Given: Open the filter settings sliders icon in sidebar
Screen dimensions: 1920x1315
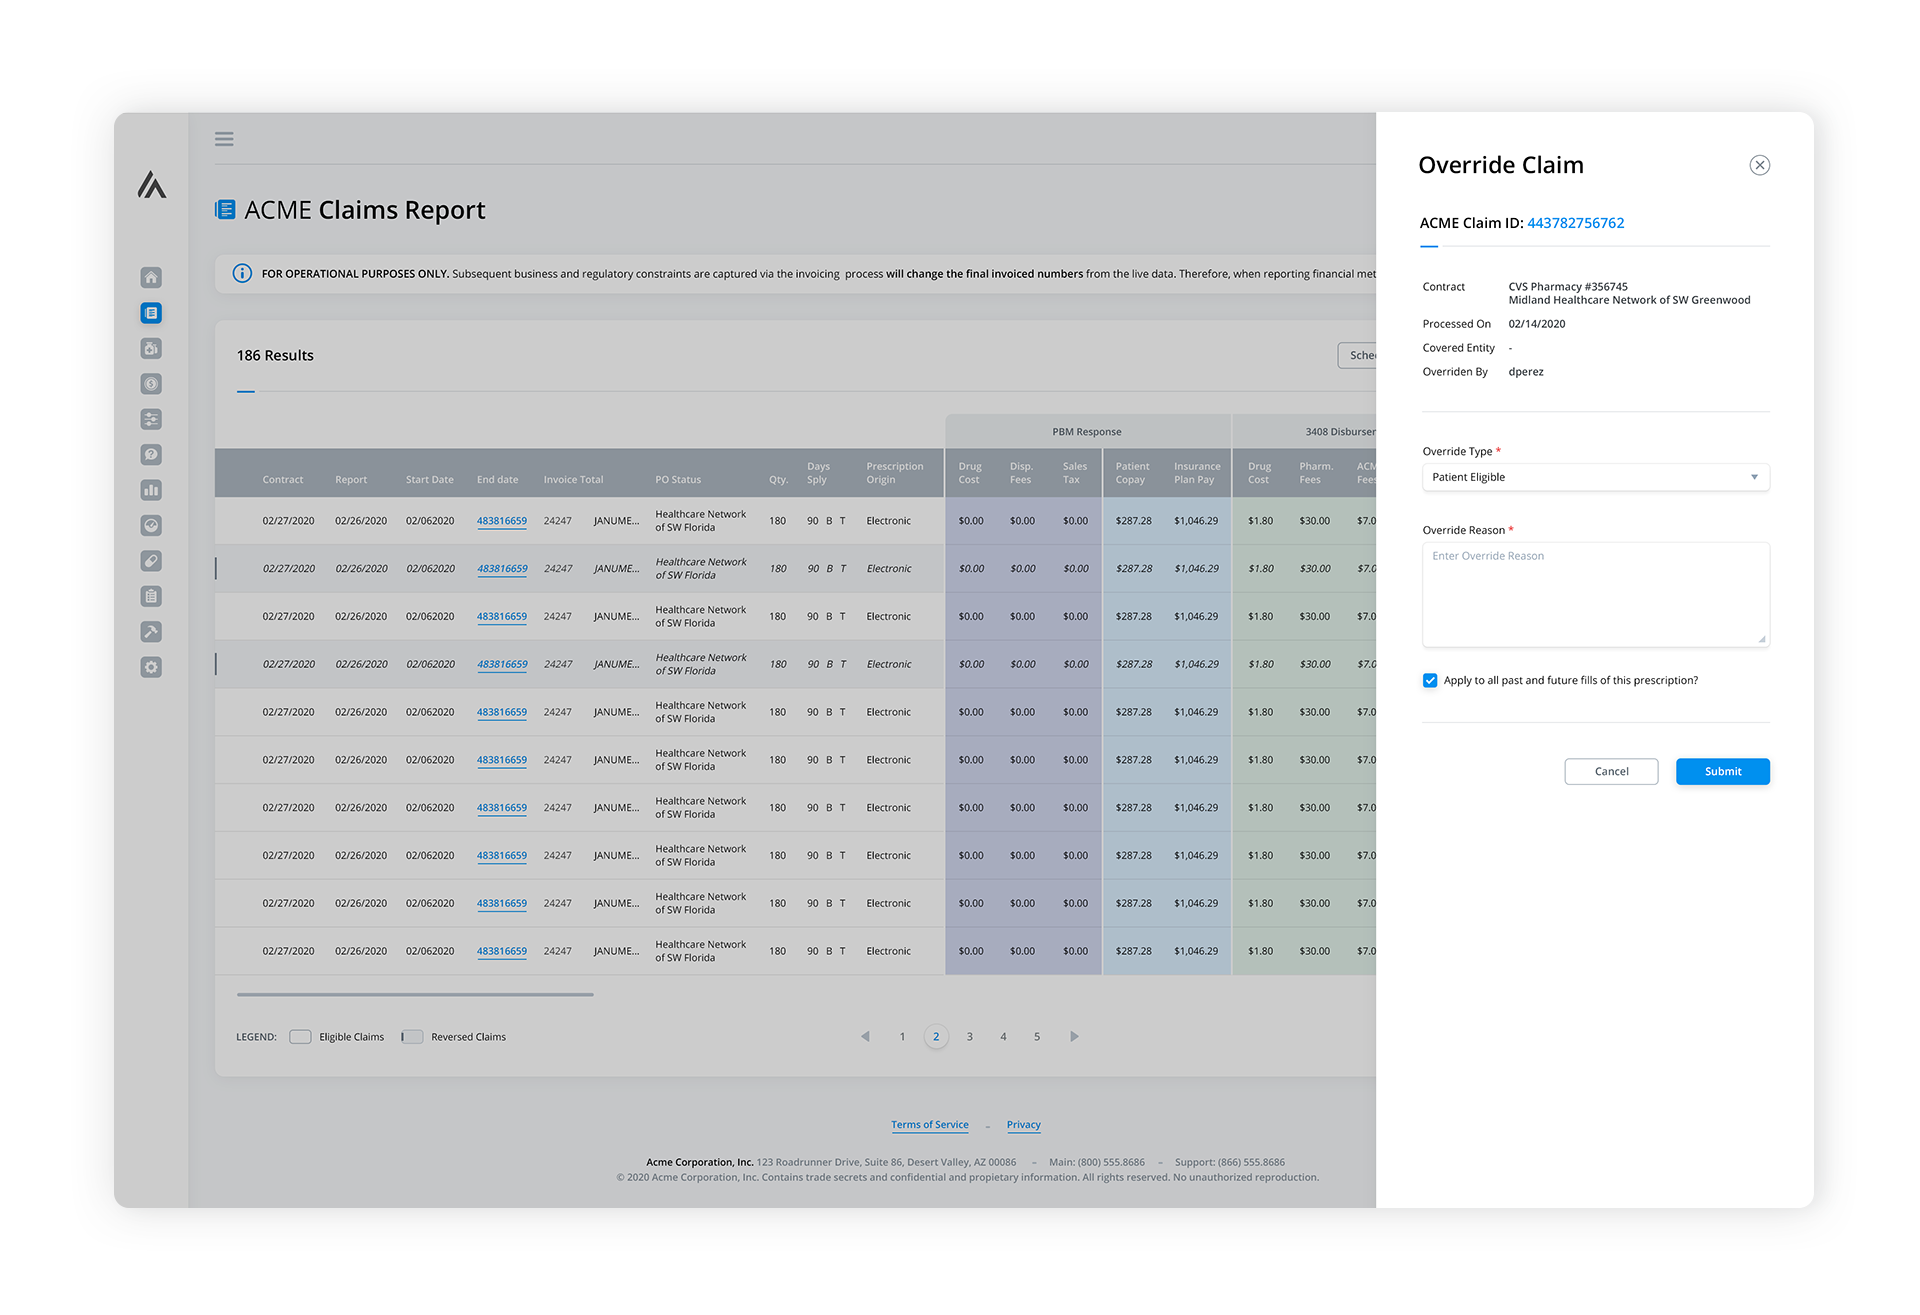Looking at the screenshot, I should tap(151, 419).
